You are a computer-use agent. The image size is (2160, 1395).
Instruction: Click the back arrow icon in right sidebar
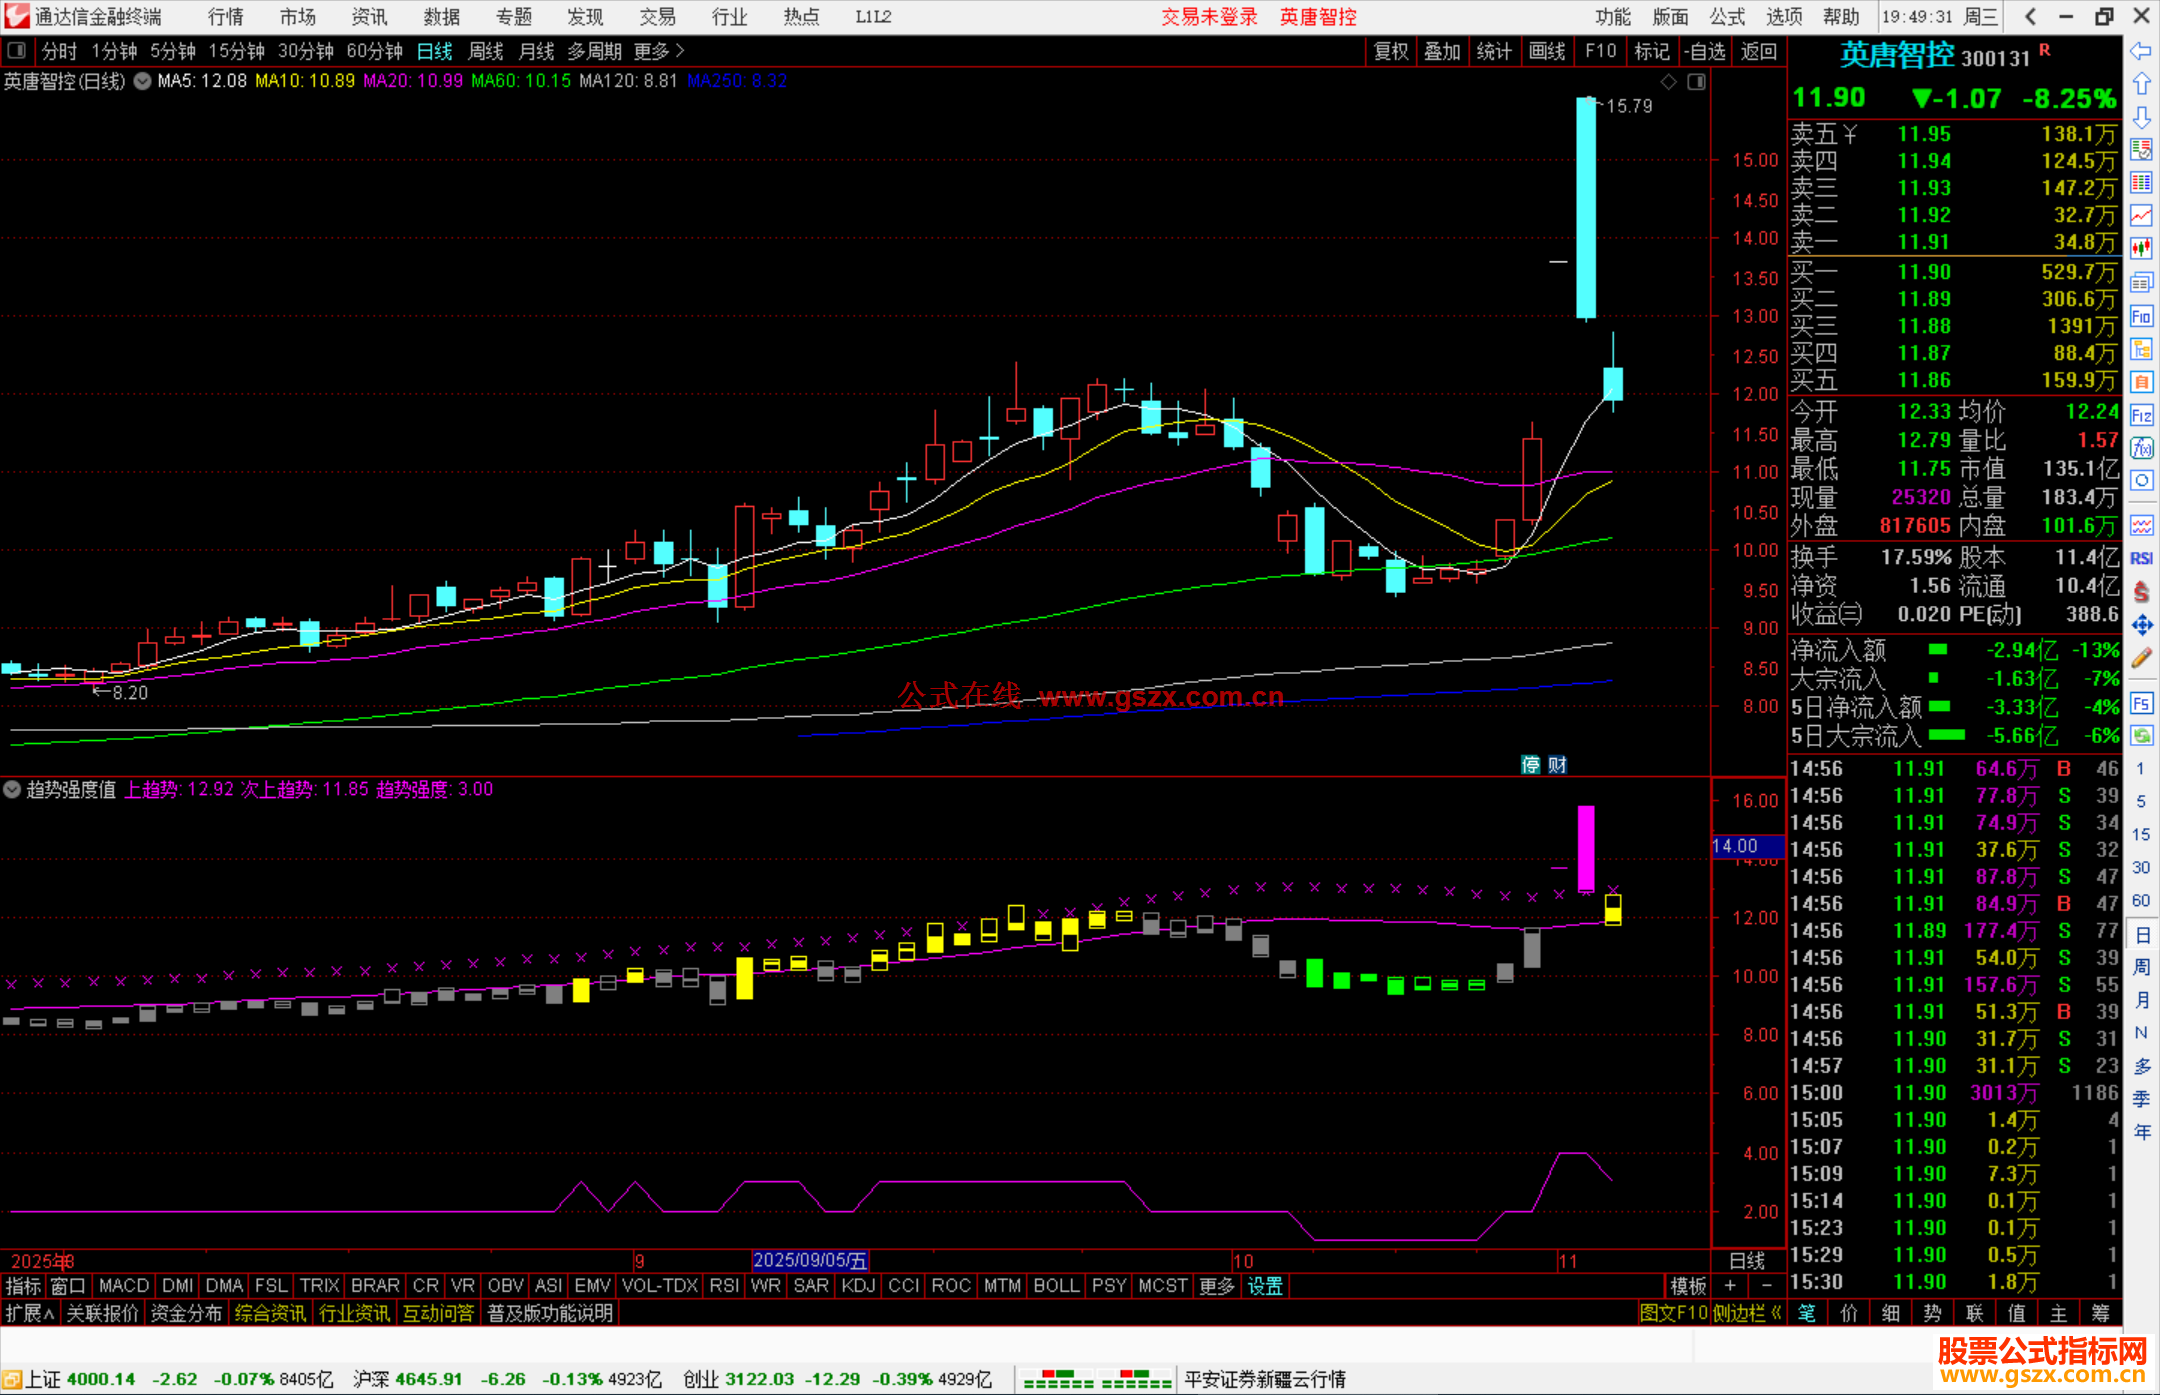[x=2141, y=51]
